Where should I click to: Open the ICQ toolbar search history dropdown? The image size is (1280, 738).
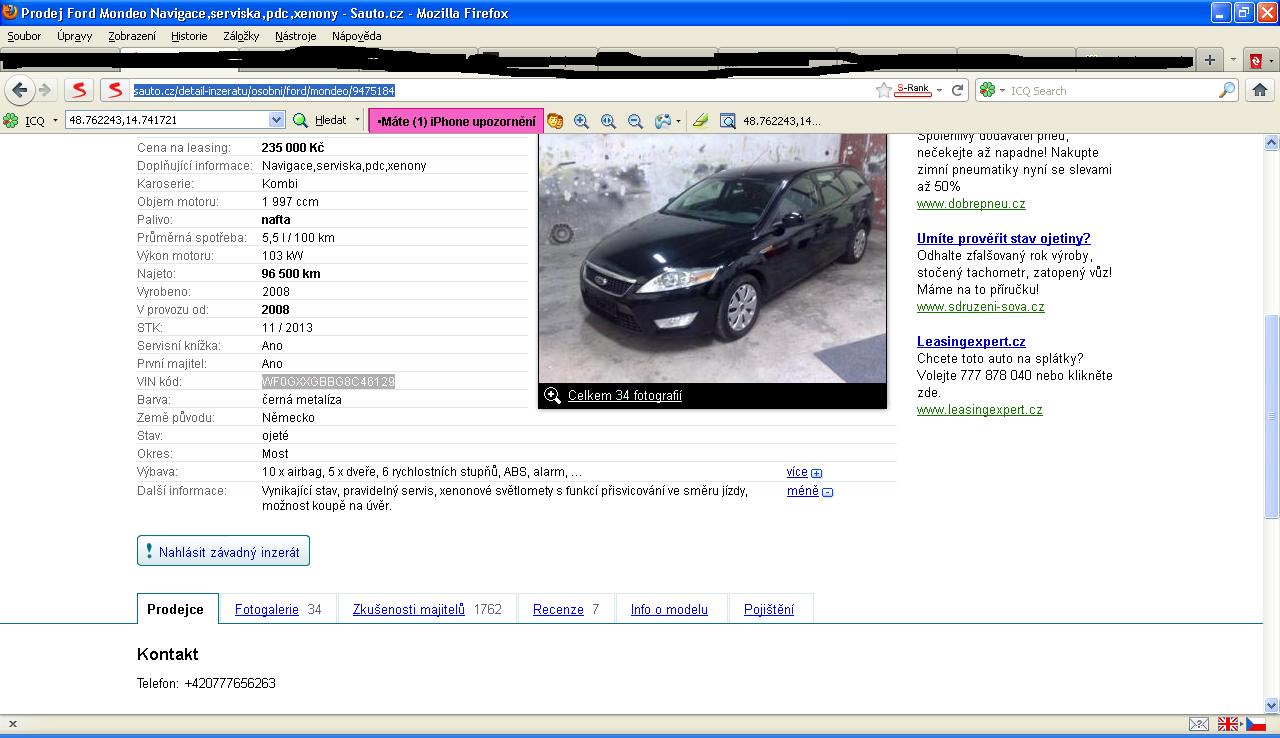tap(277, 120)
